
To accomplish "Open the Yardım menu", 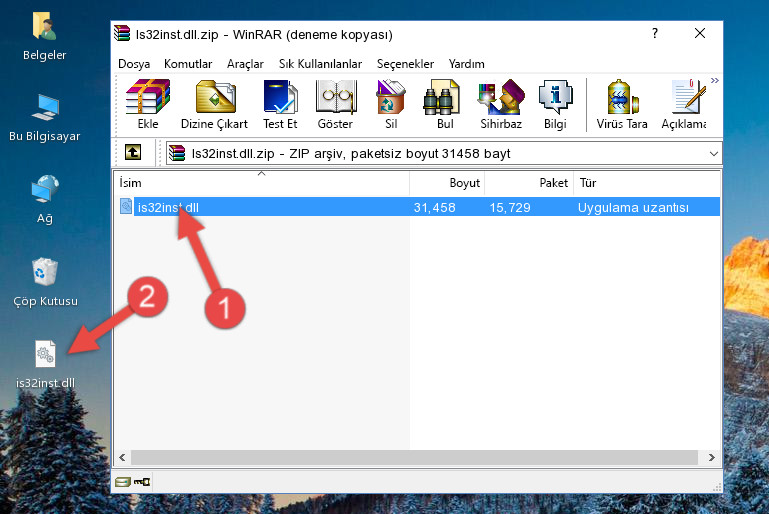I will point(466,64).
